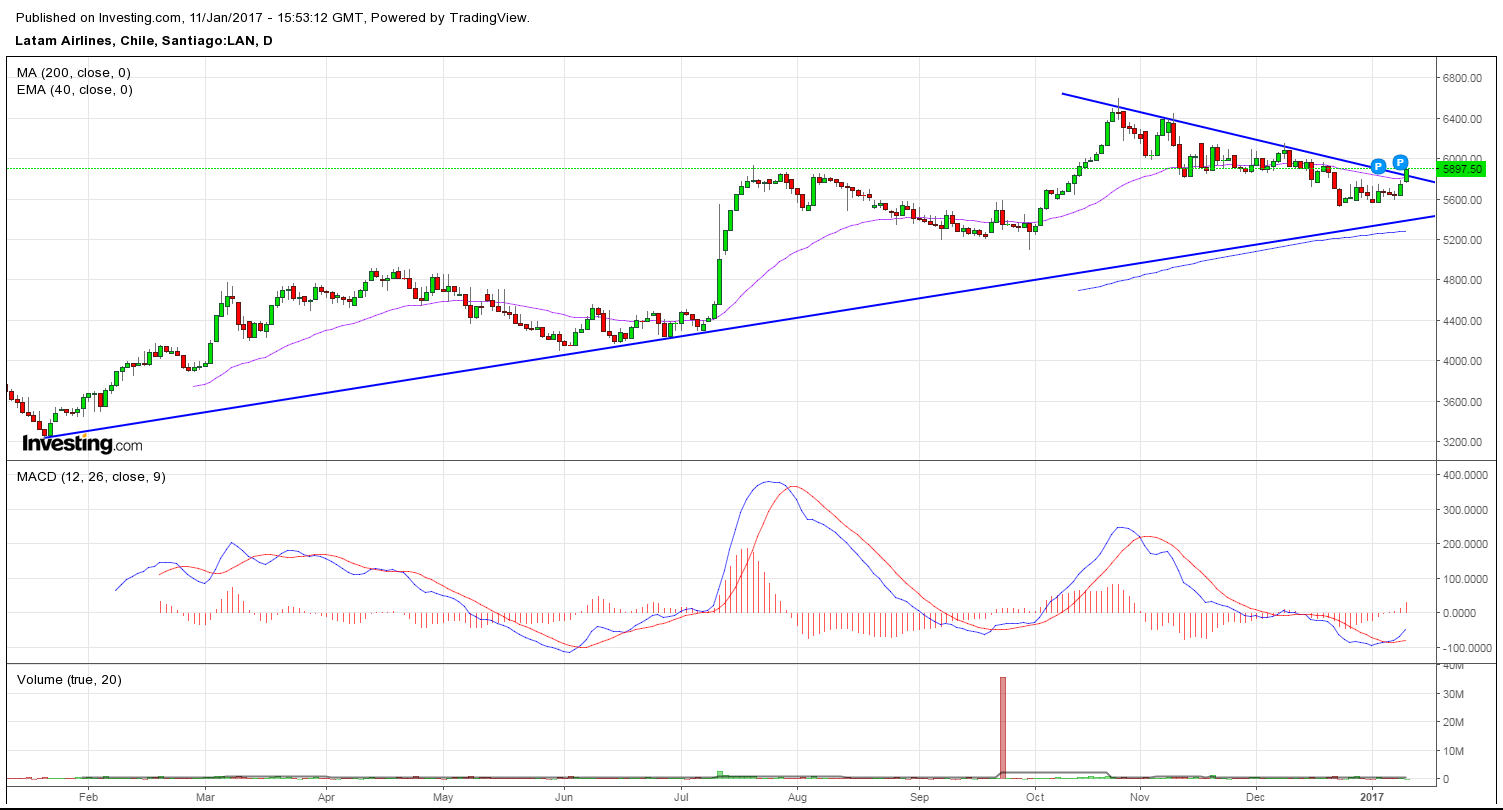Screen dimensions: 1503x810
Task: Click the Volume (true, 20) label
Action: 69,680
